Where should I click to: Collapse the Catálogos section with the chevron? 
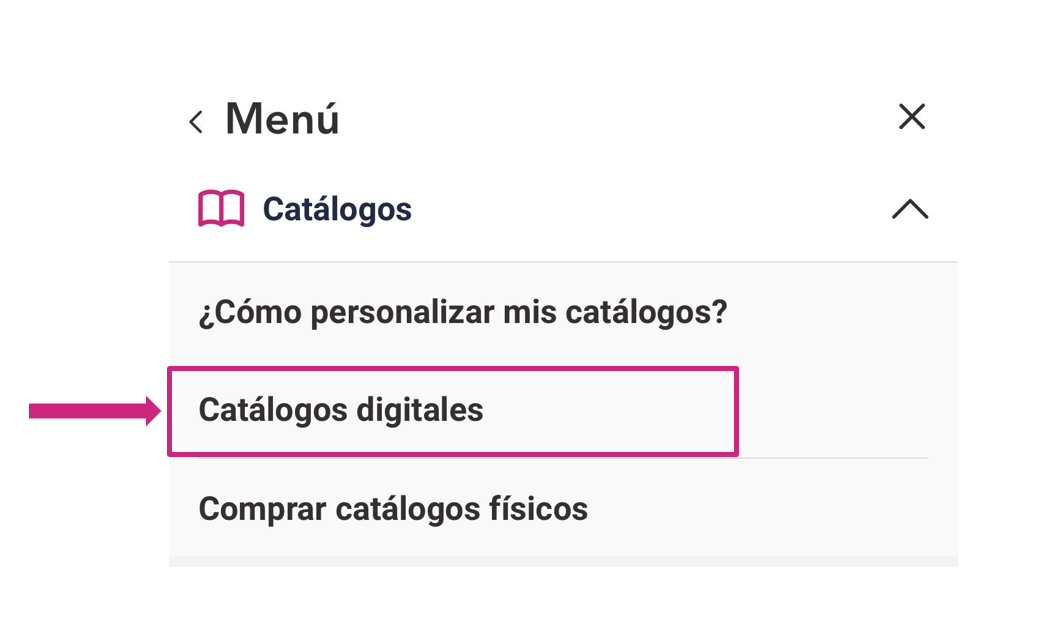pos(911,209)
